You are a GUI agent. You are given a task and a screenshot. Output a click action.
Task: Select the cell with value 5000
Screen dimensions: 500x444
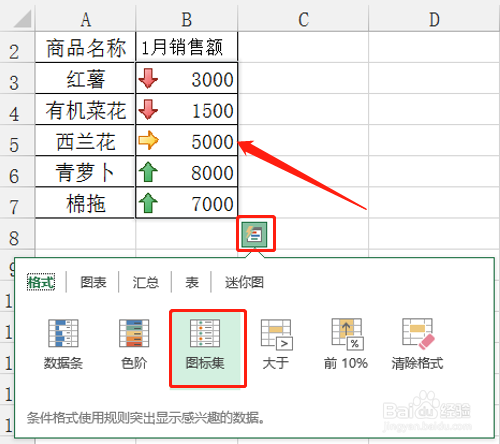point(187,141)
